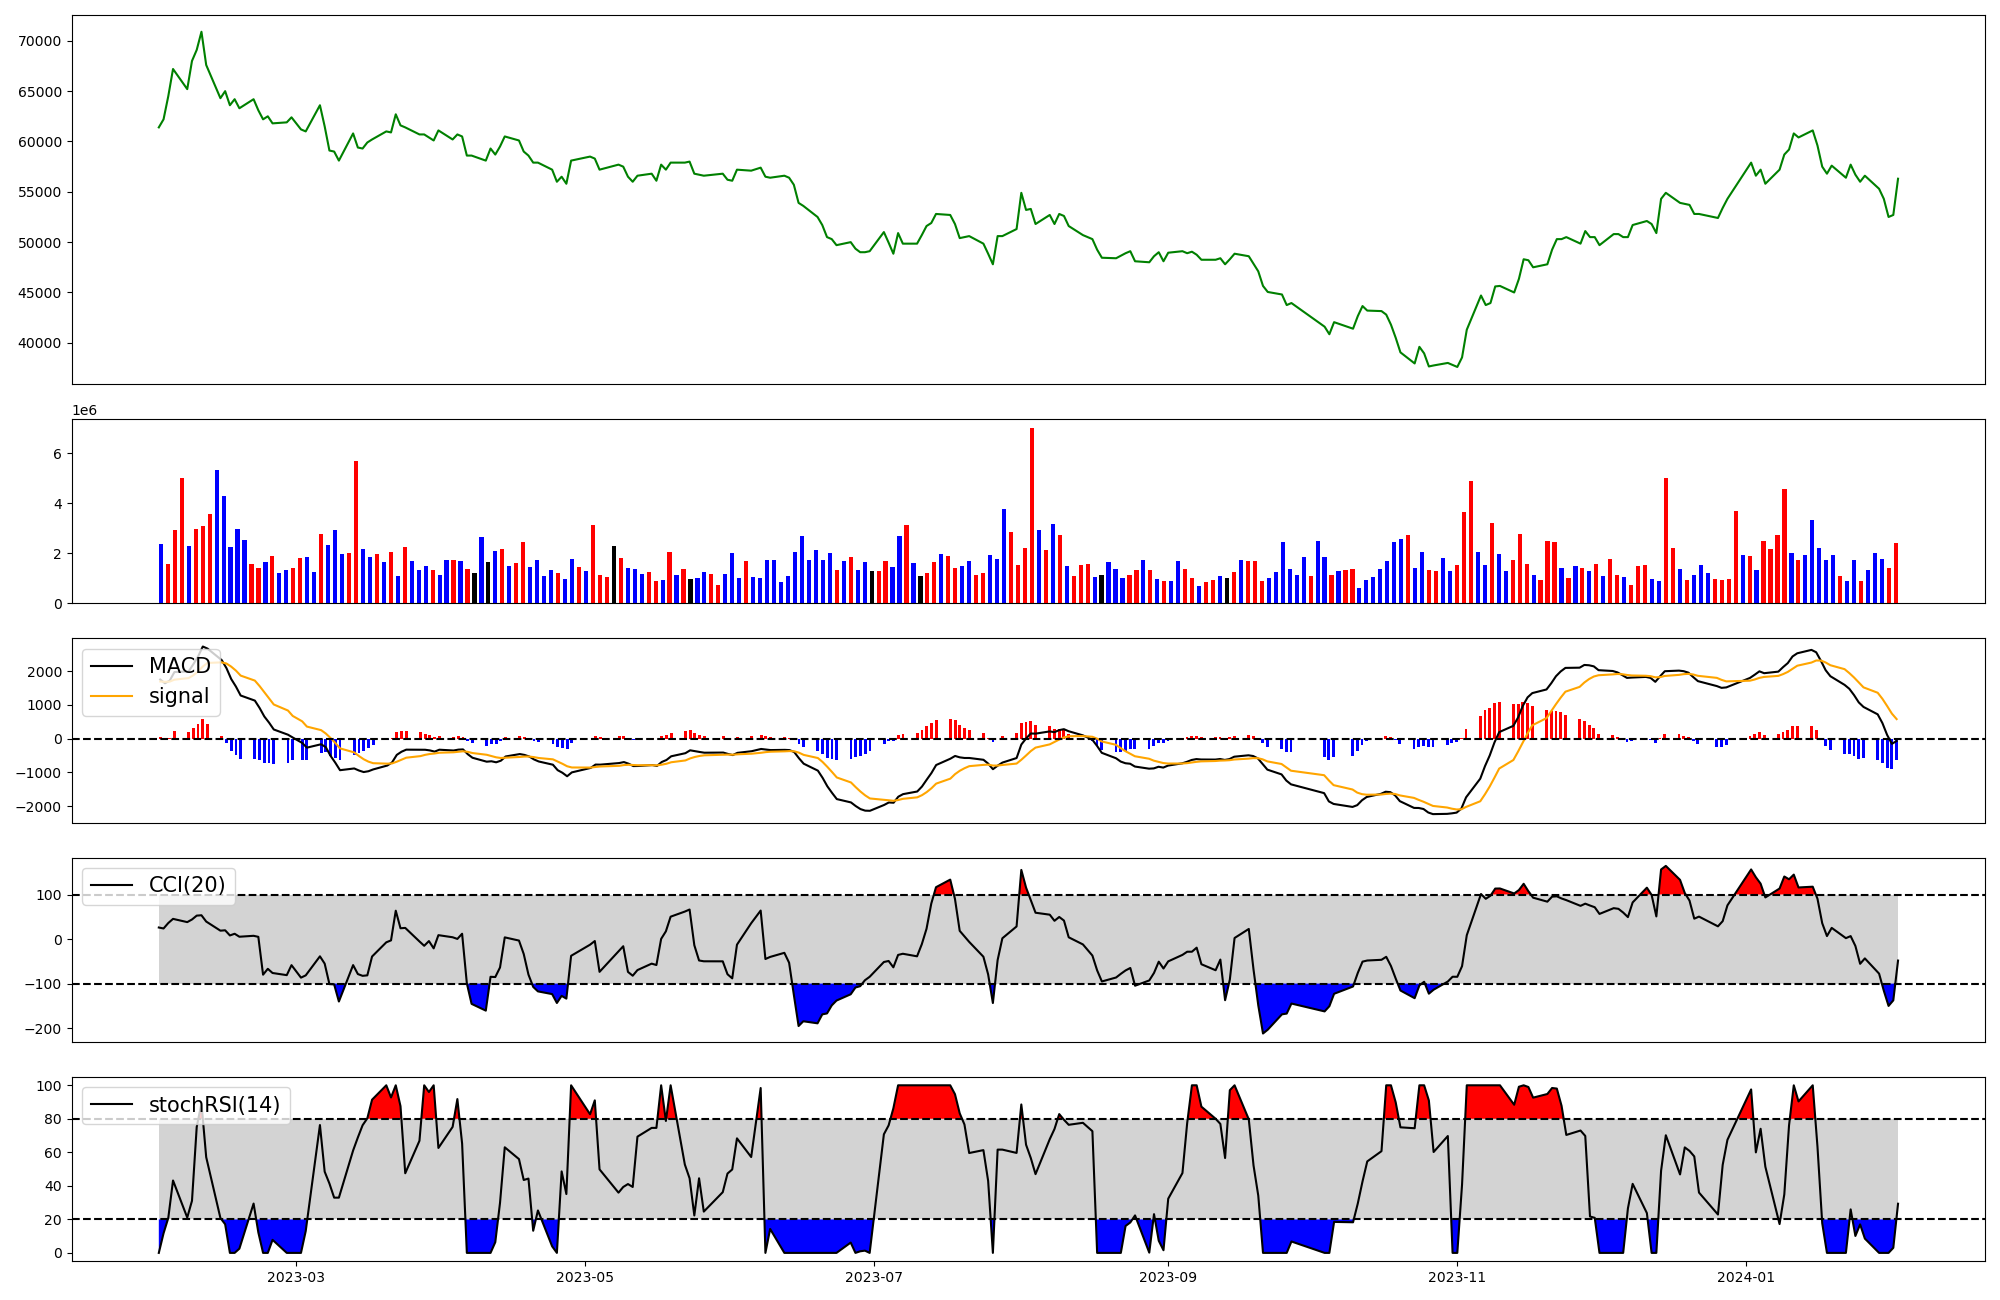Click the 40000 price axis tick label
2000x1300 pixels.
click(40, 343)
